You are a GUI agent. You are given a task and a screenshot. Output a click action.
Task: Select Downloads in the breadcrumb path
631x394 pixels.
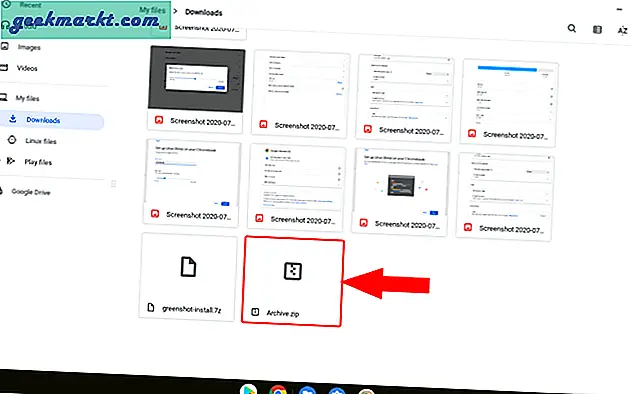coord(204,12)
